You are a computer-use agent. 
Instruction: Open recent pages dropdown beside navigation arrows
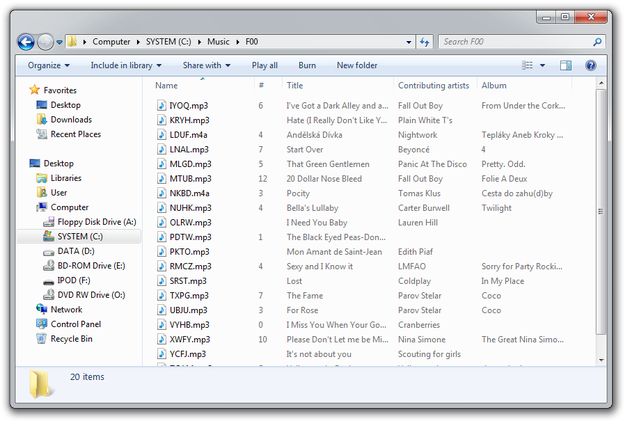point(59,42)
